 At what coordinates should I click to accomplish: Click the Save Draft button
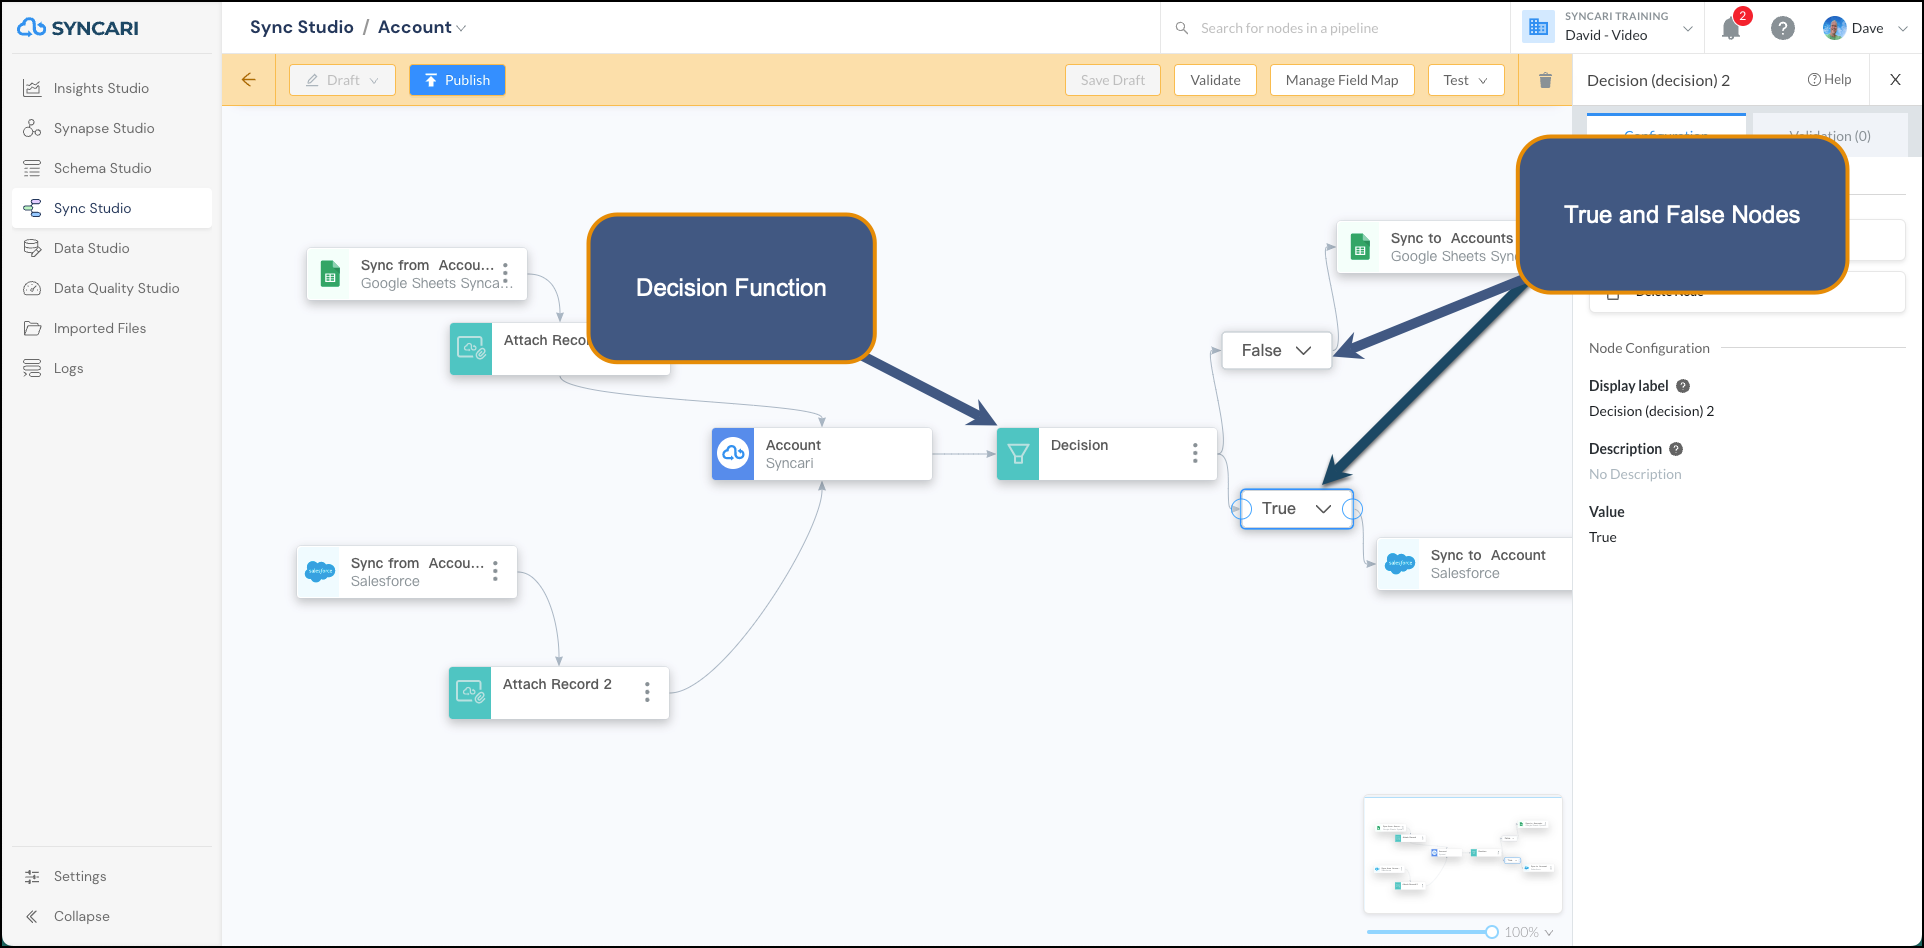click(1112, 80)
